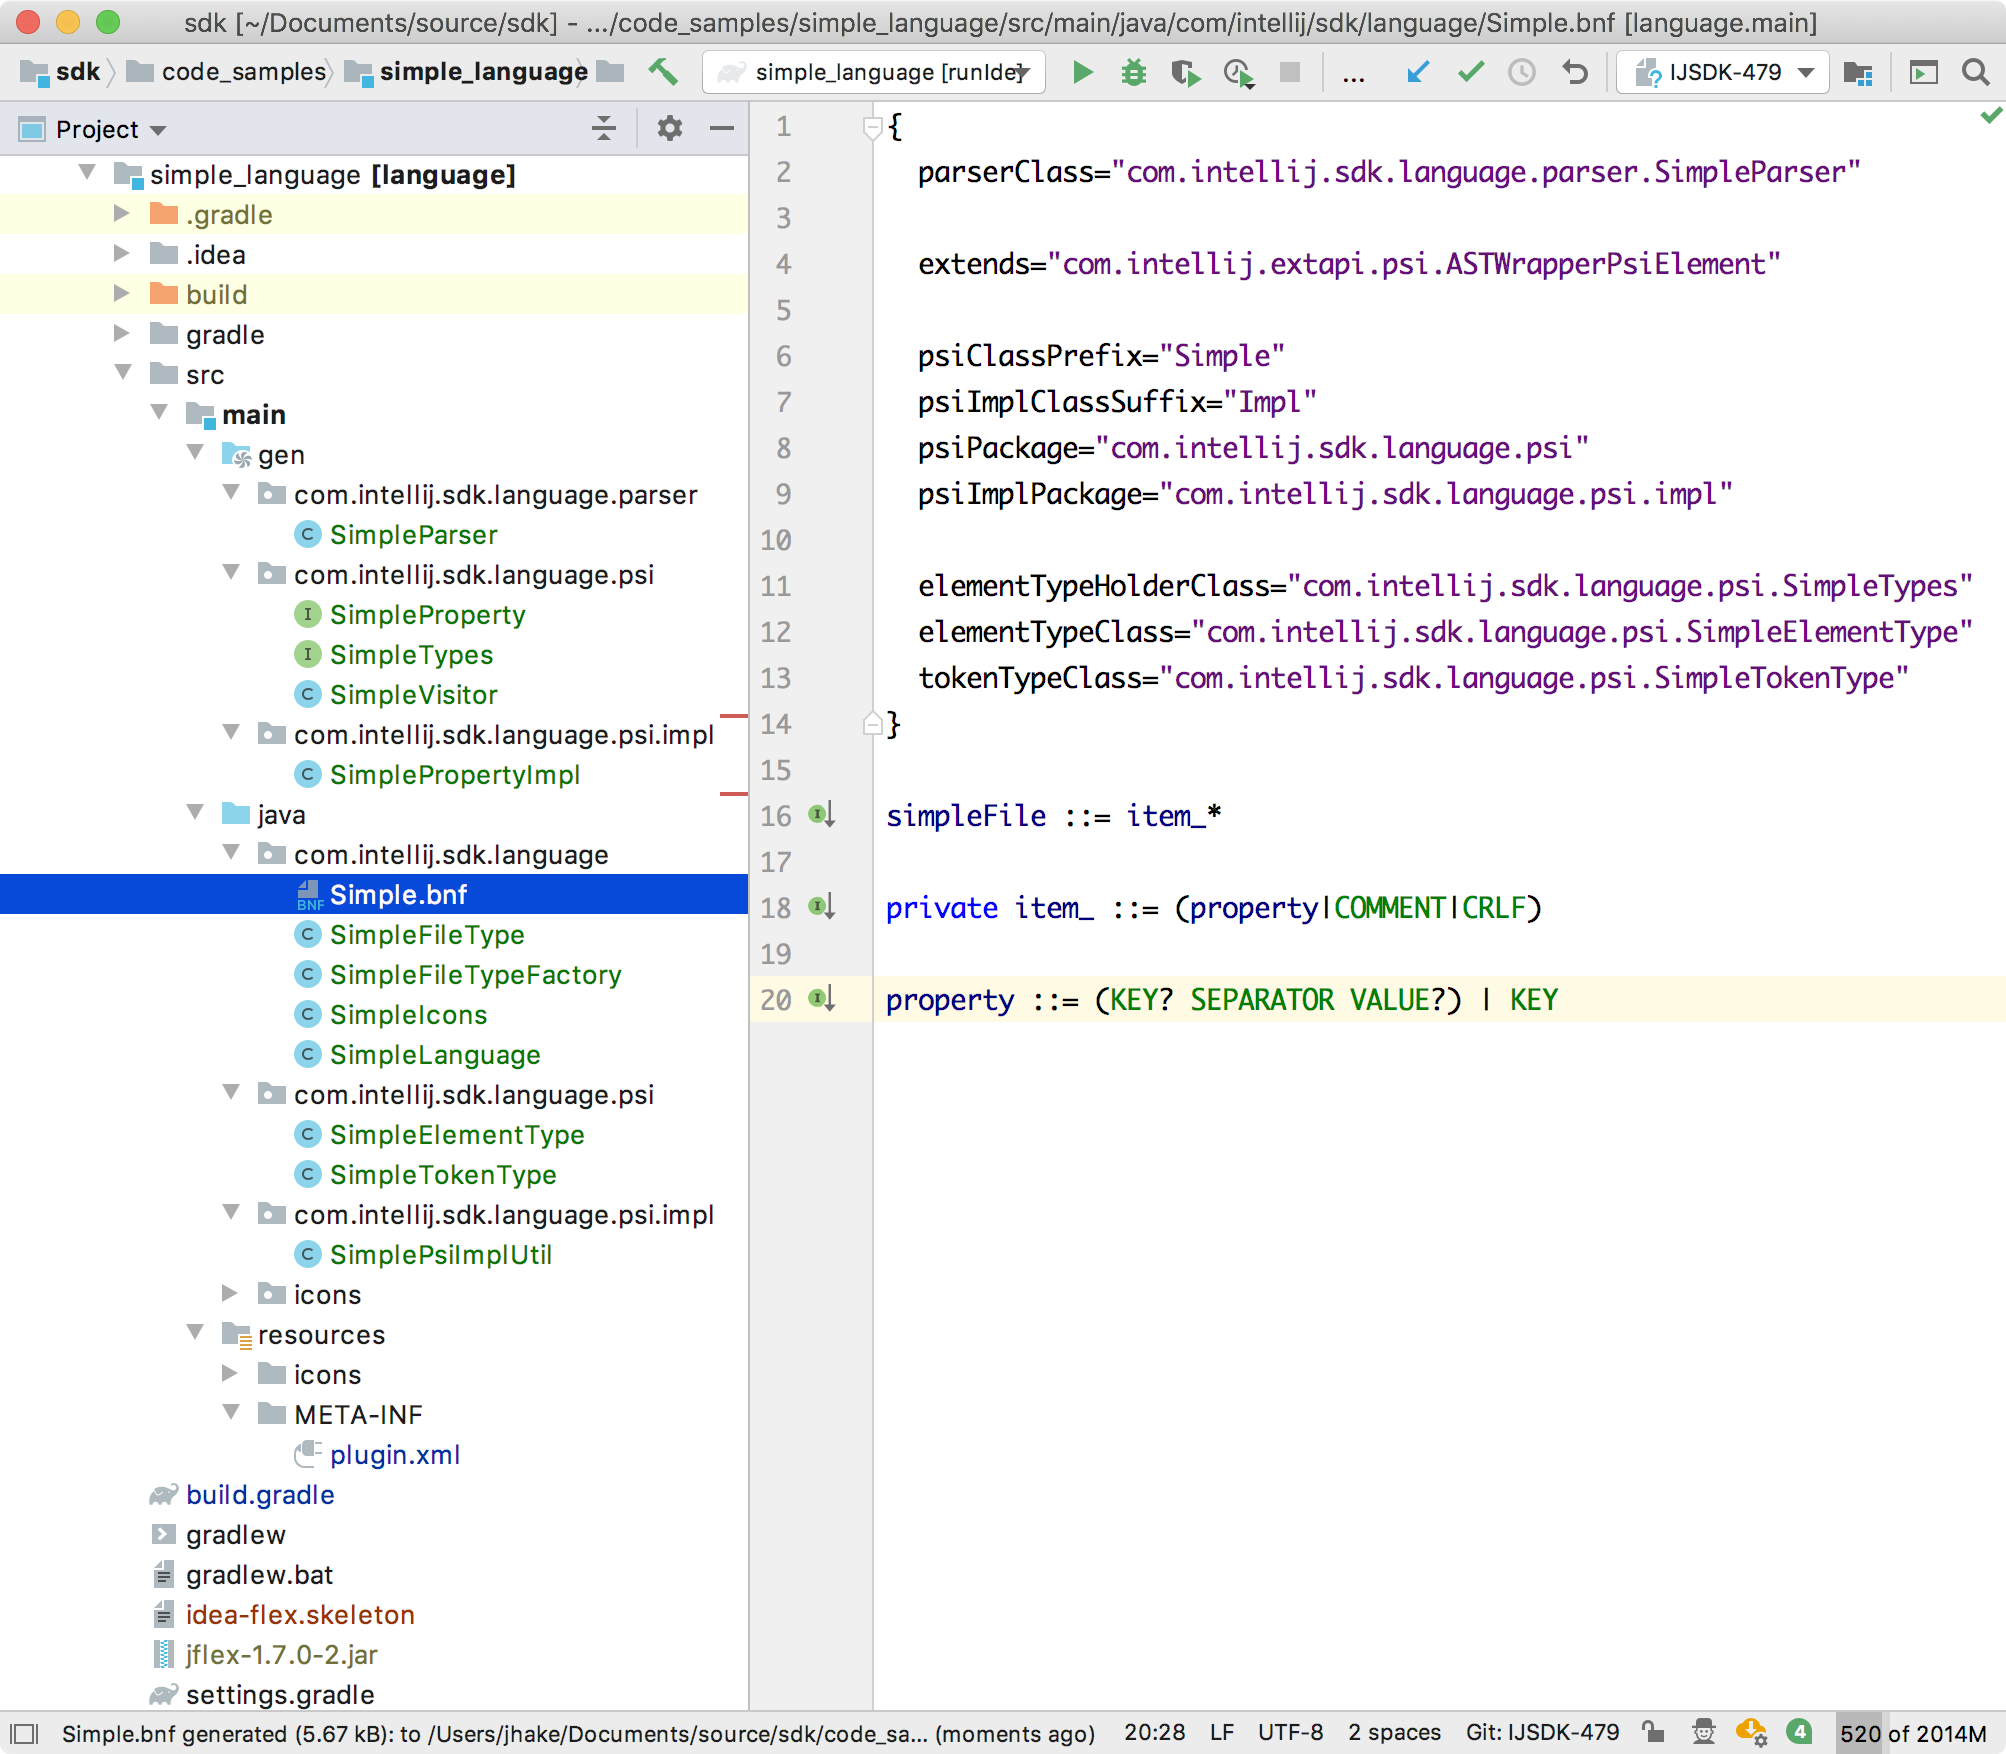2006x1754 pixels.
Task: Collapse all nodes using the Project panel icon
Action: click(604, 128)
